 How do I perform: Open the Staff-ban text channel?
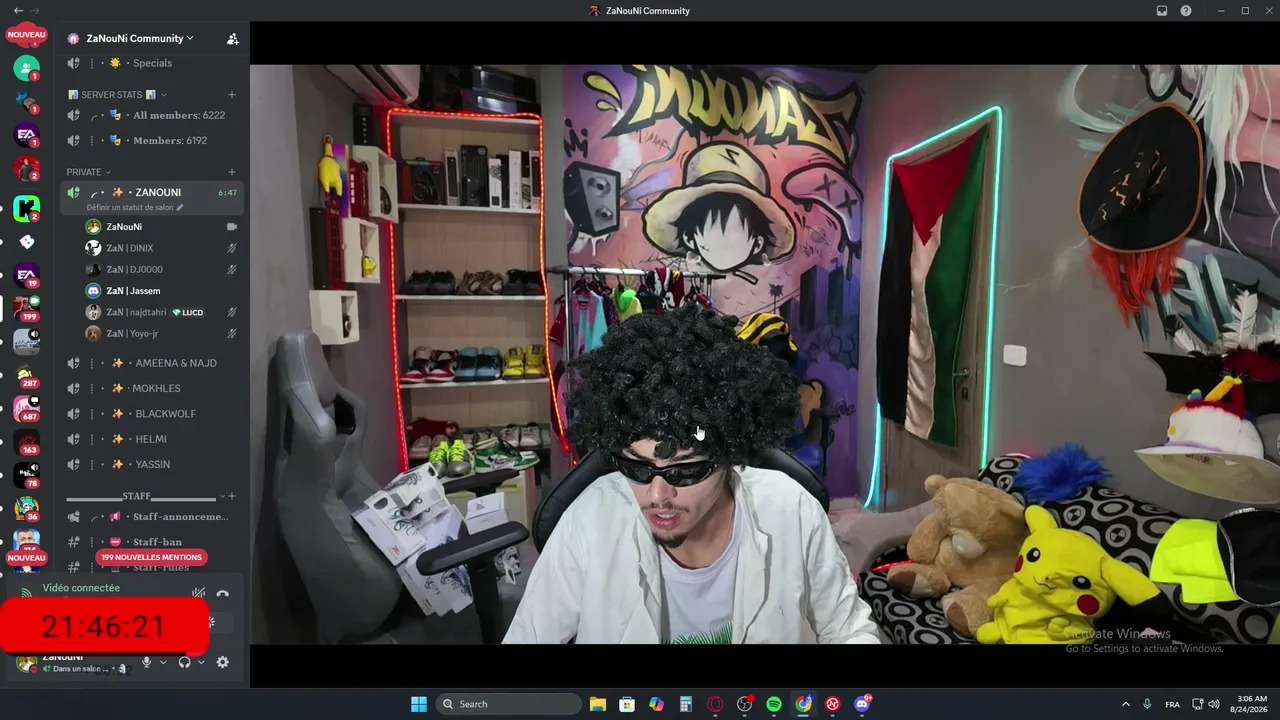(x=152, y=542)
